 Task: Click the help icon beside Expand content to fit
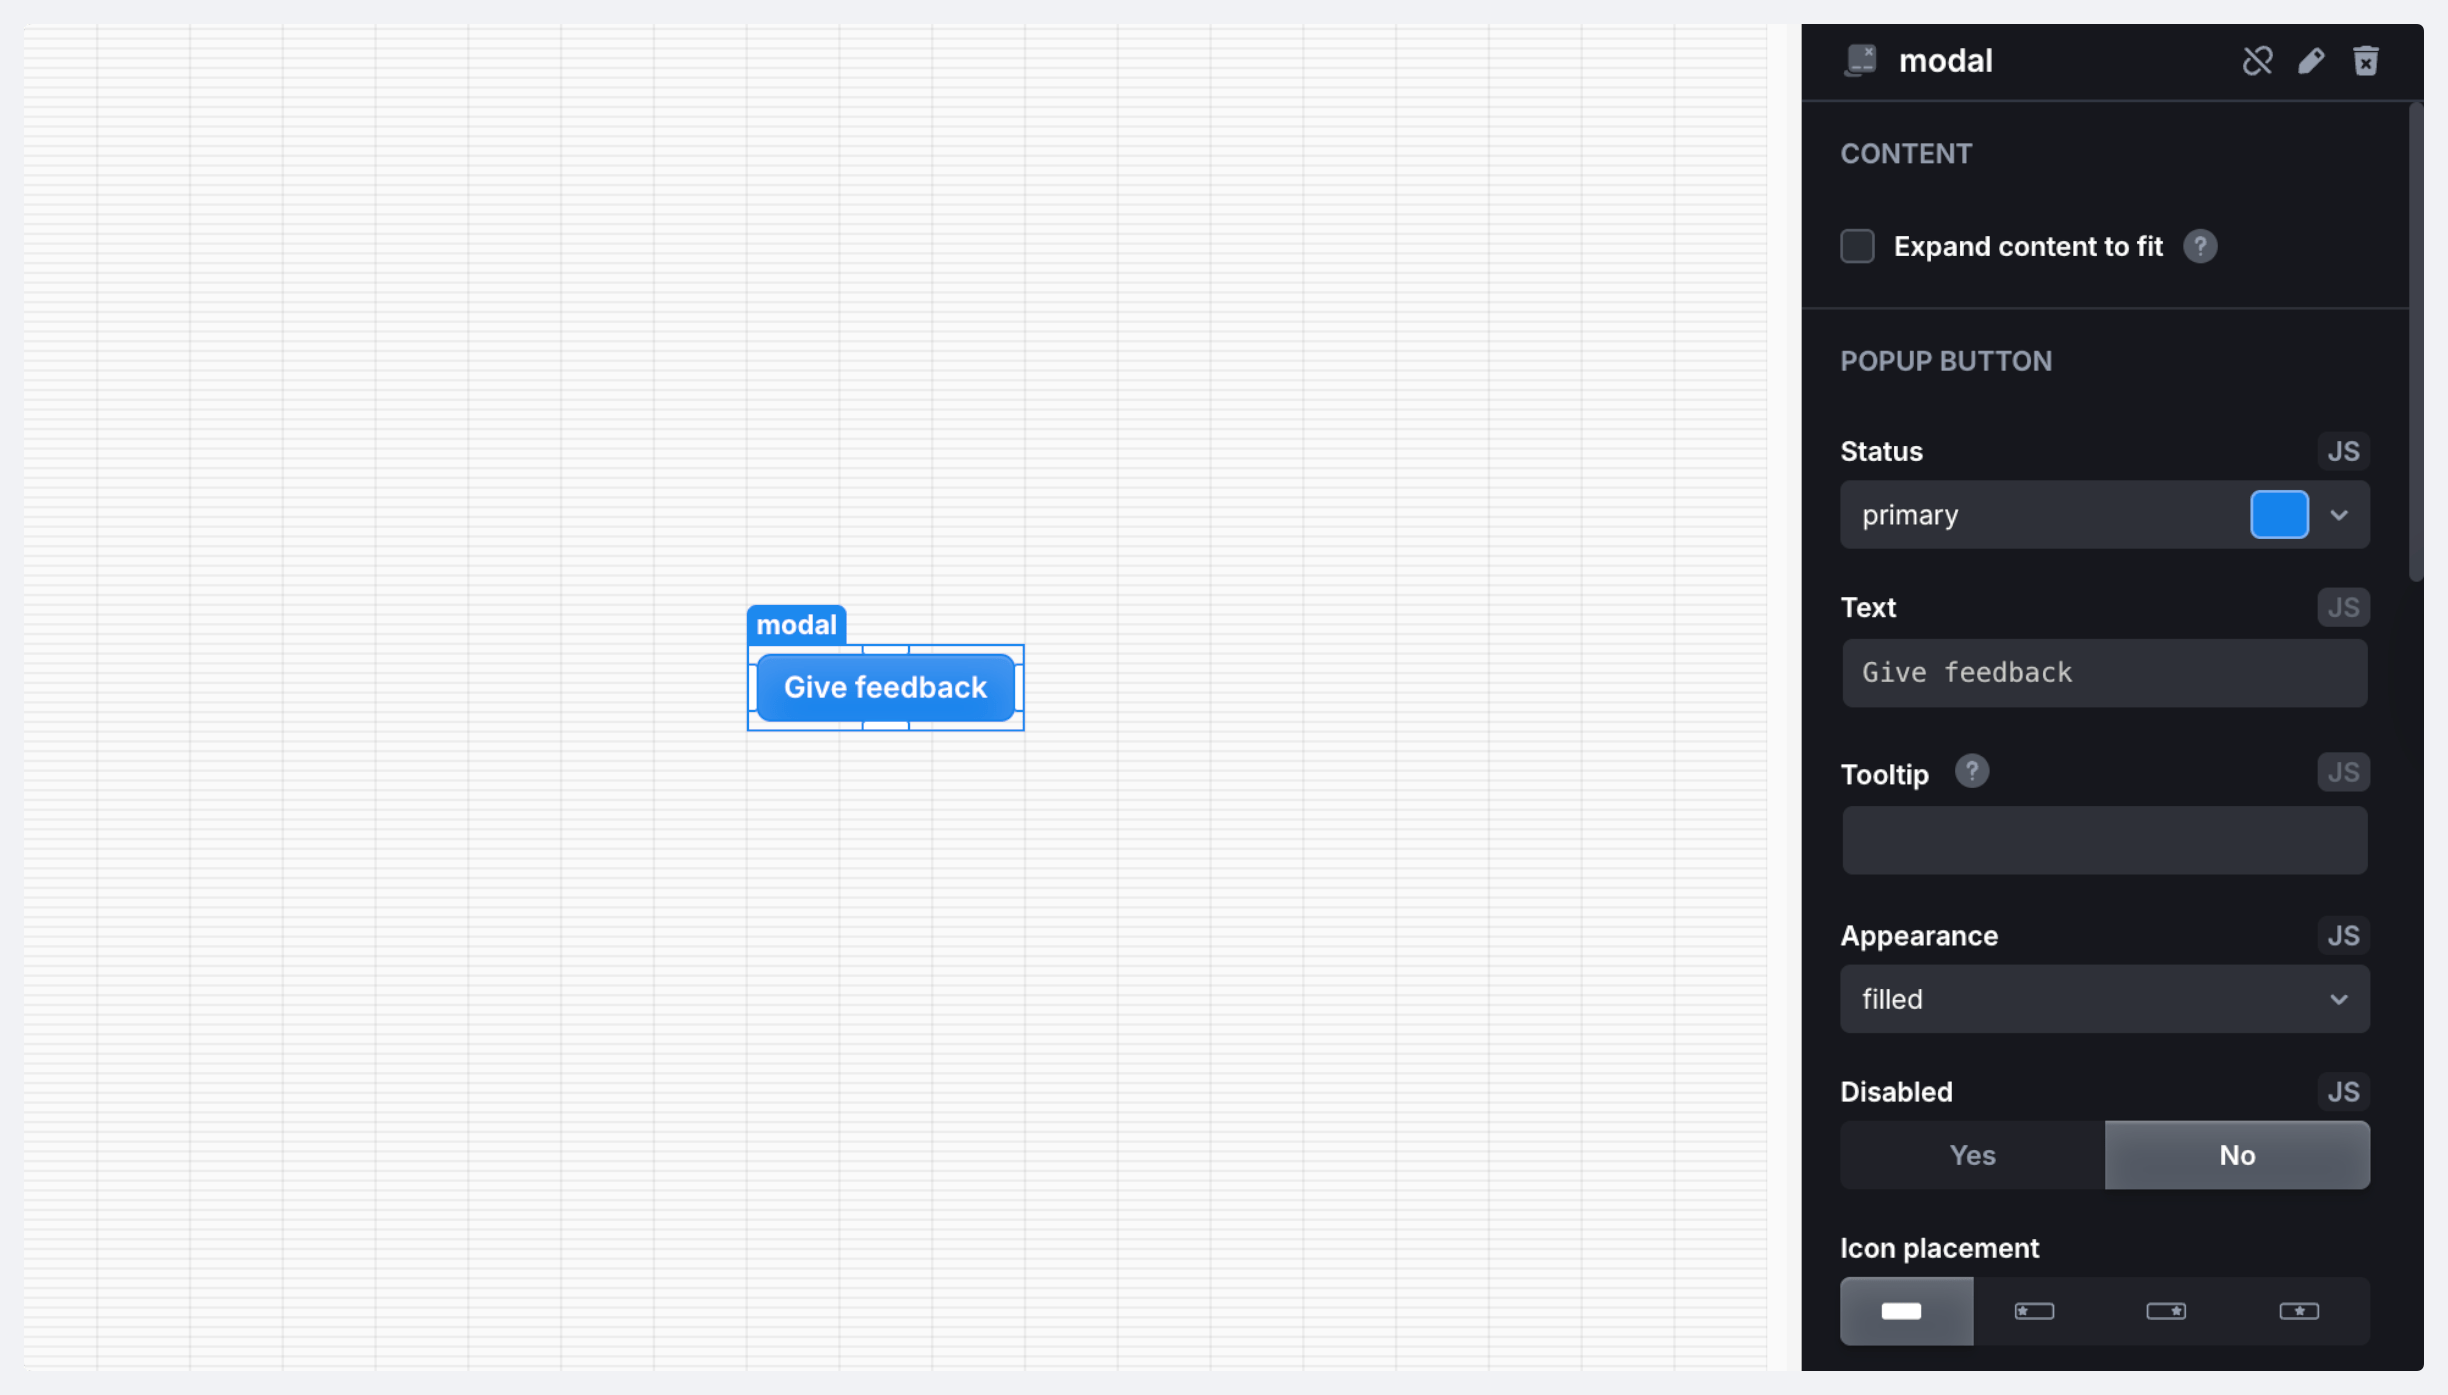2200,246
